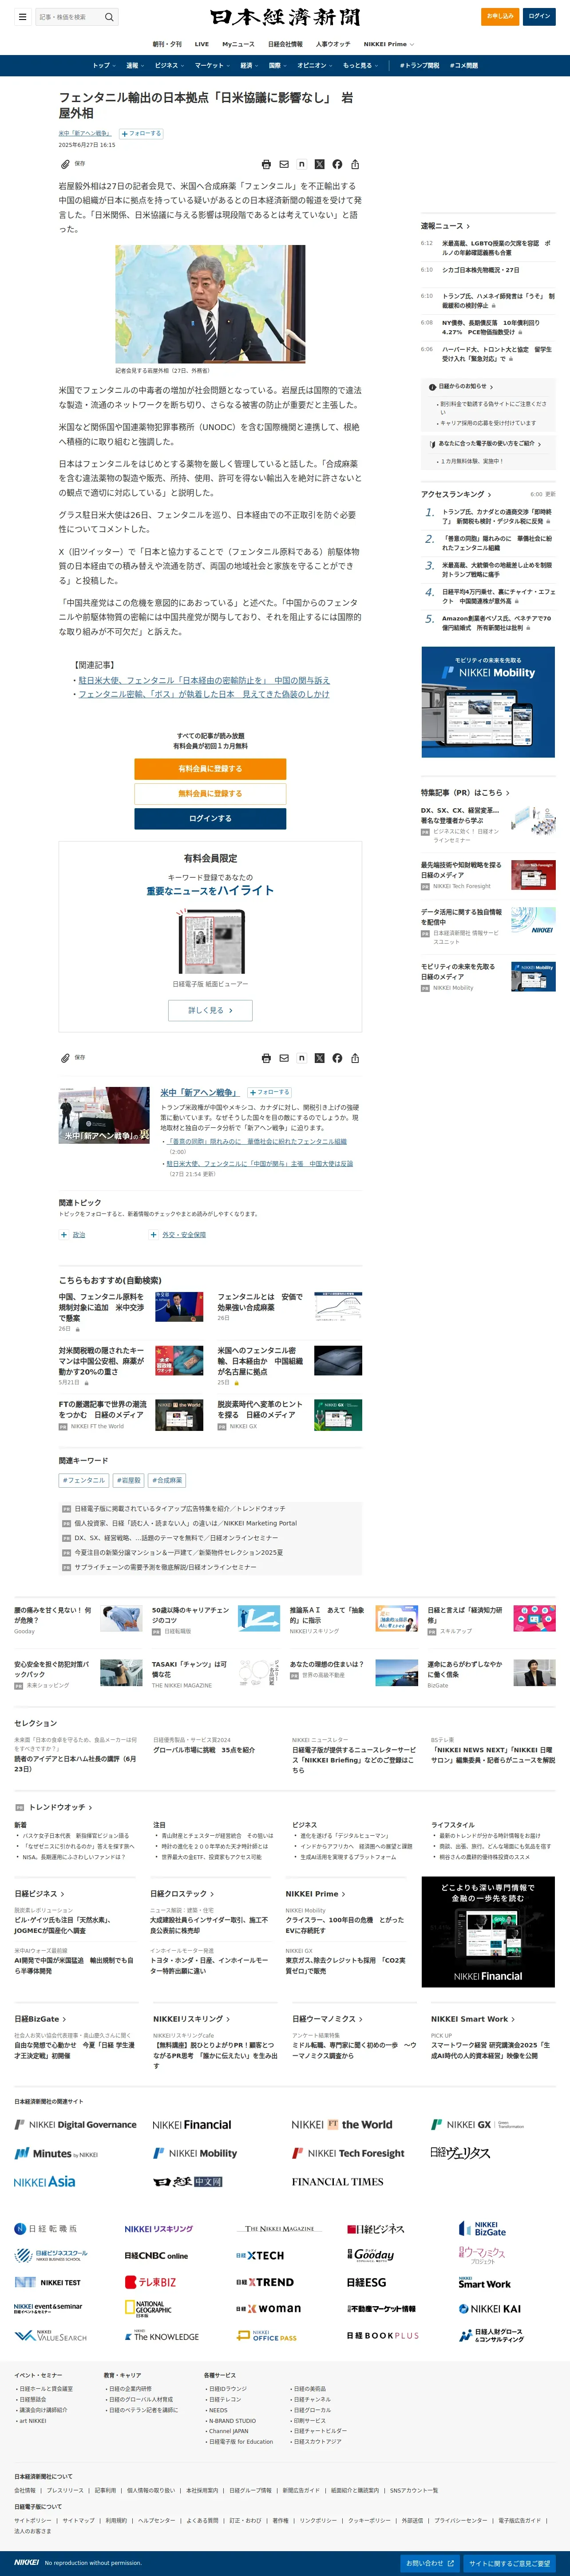The height and width of the screenshot is (2576, 570).
Task: Click the 保存 clip icon above the 米中 banner
Action: pyautogui.click(x=66, y=1057)
